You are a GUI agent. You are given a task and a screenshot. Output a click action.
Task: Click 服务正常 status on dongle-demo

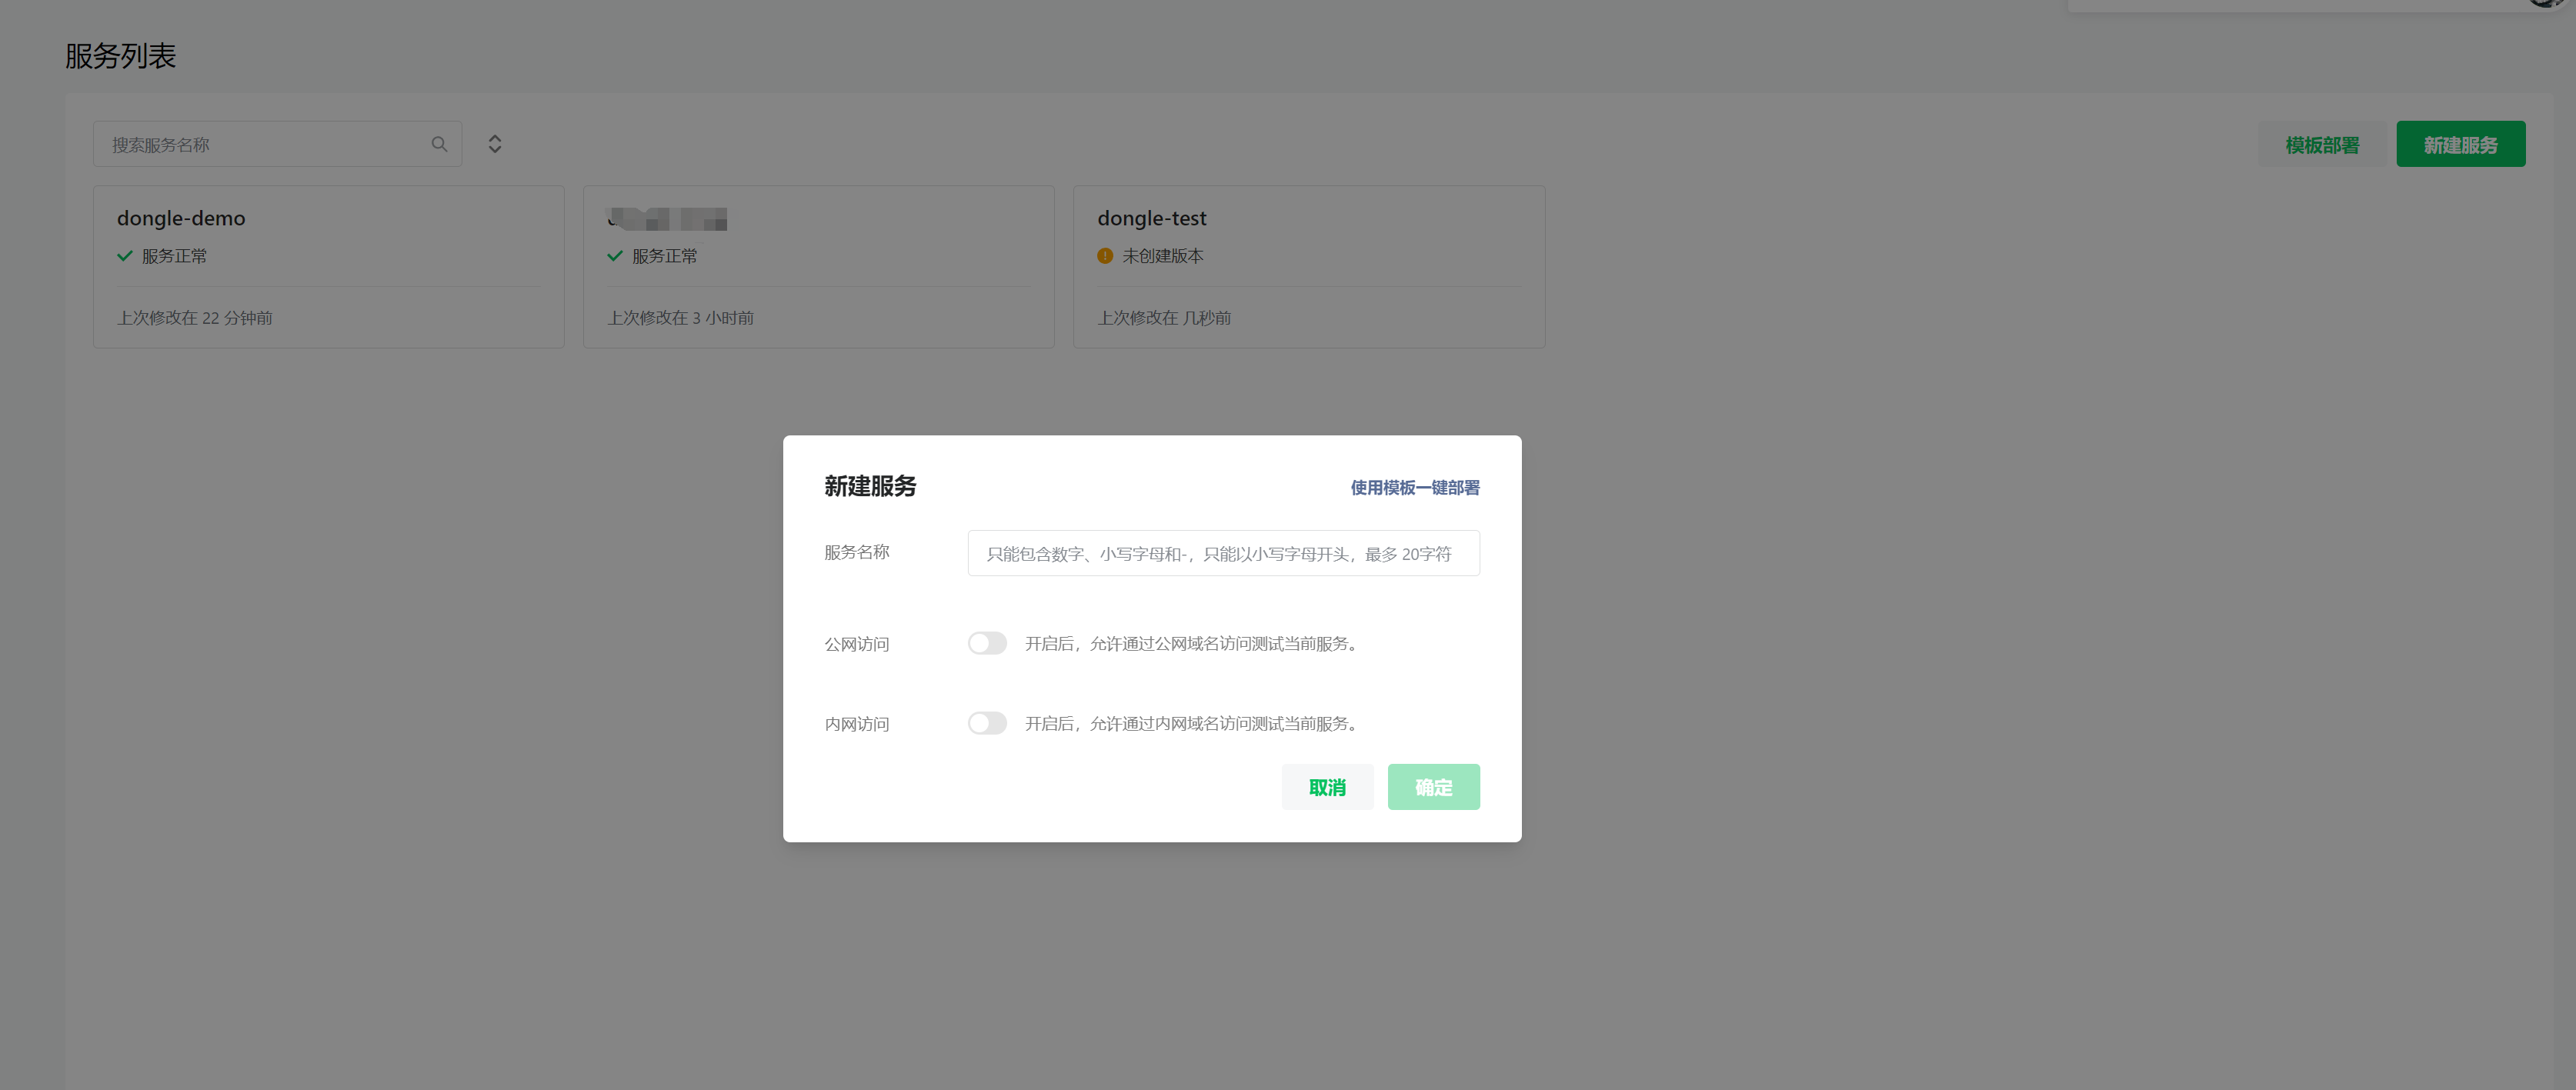pyautogui.click(x=174, y=256)
